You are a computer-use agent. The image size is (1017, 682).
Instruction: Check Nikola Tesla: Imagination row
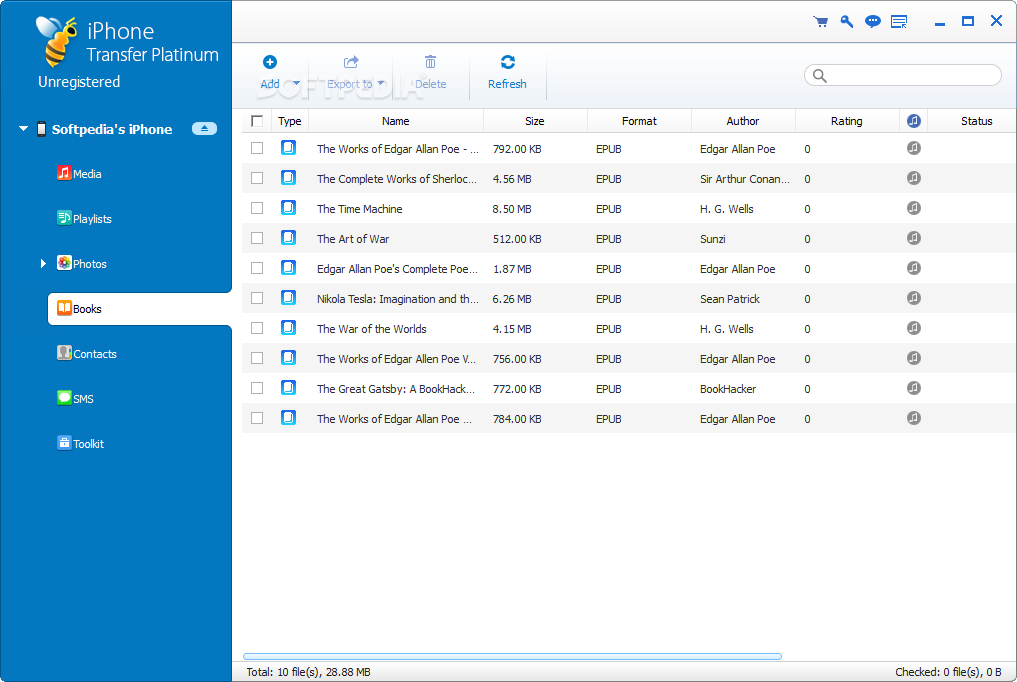[257, 298]
